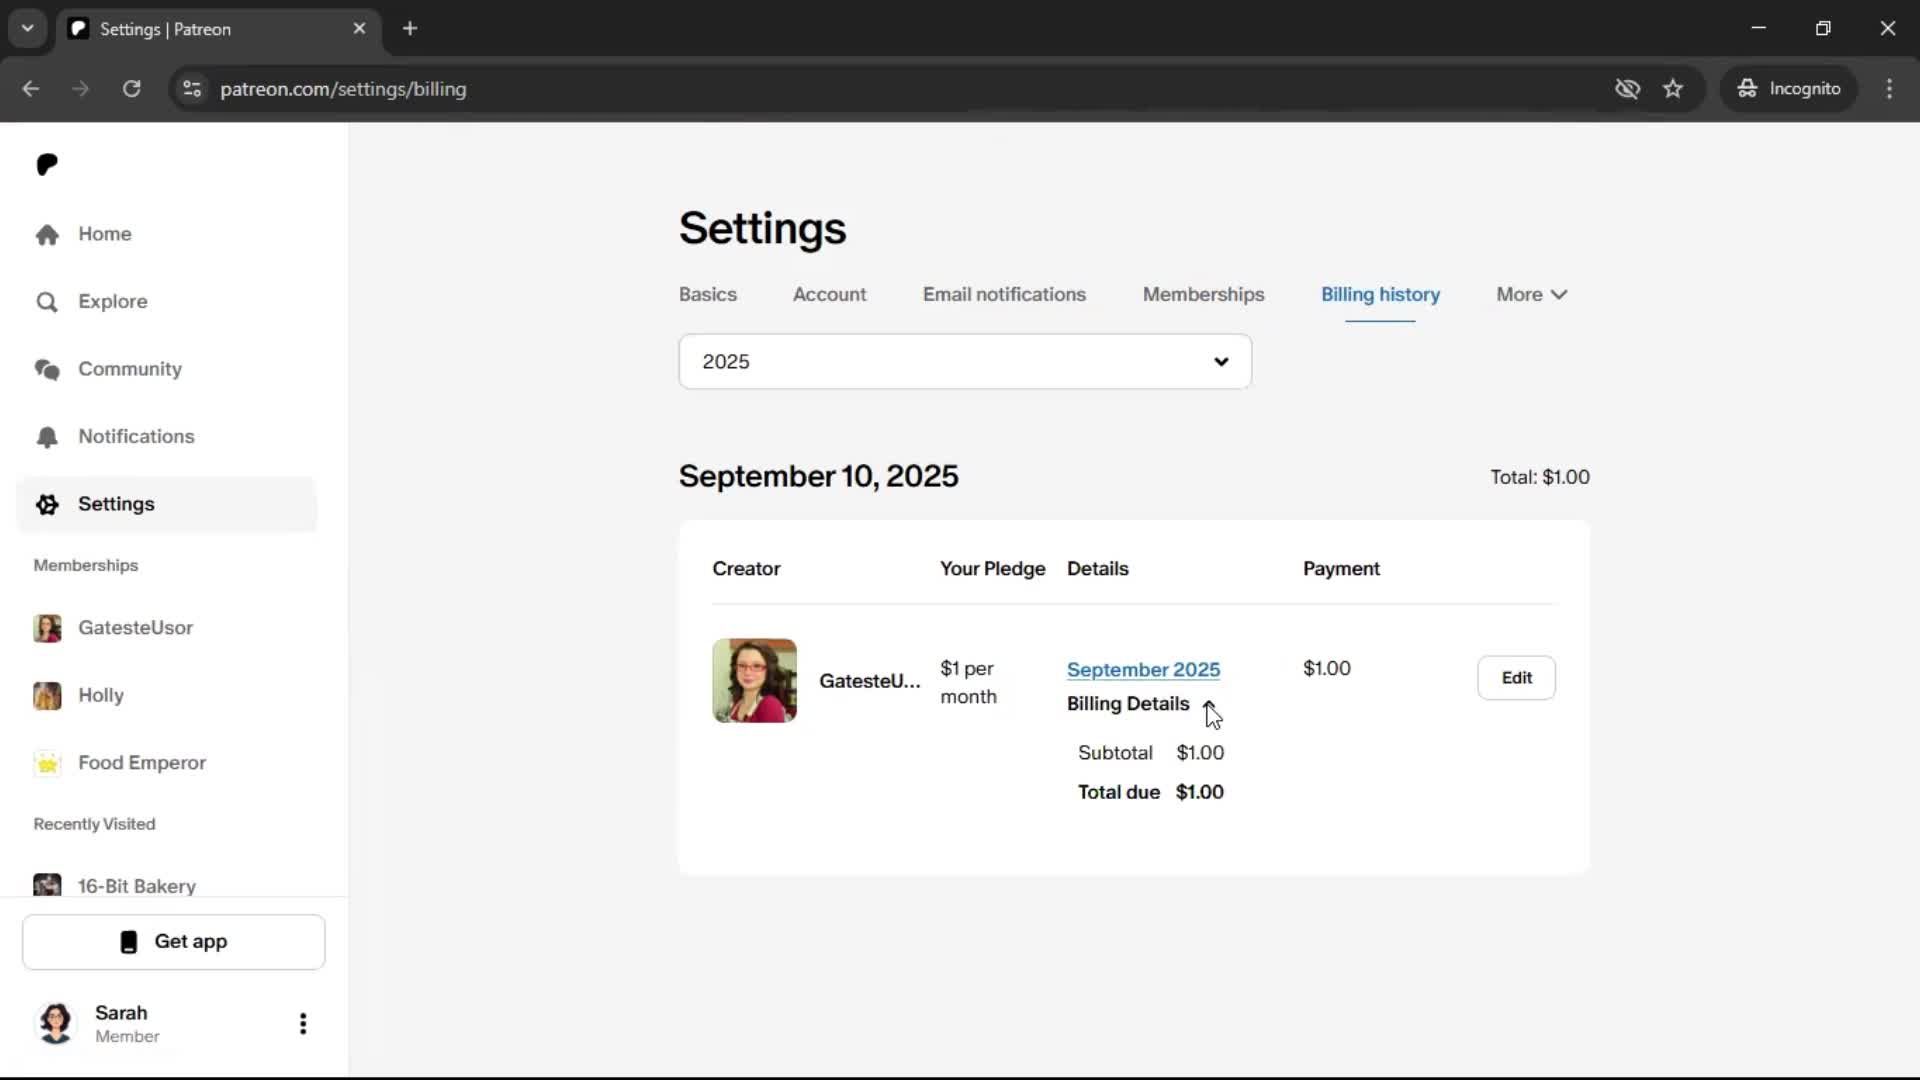The height and width of the screenshot is (1080, 1920).
Task: Reload the page
Action: pos(131,89)
